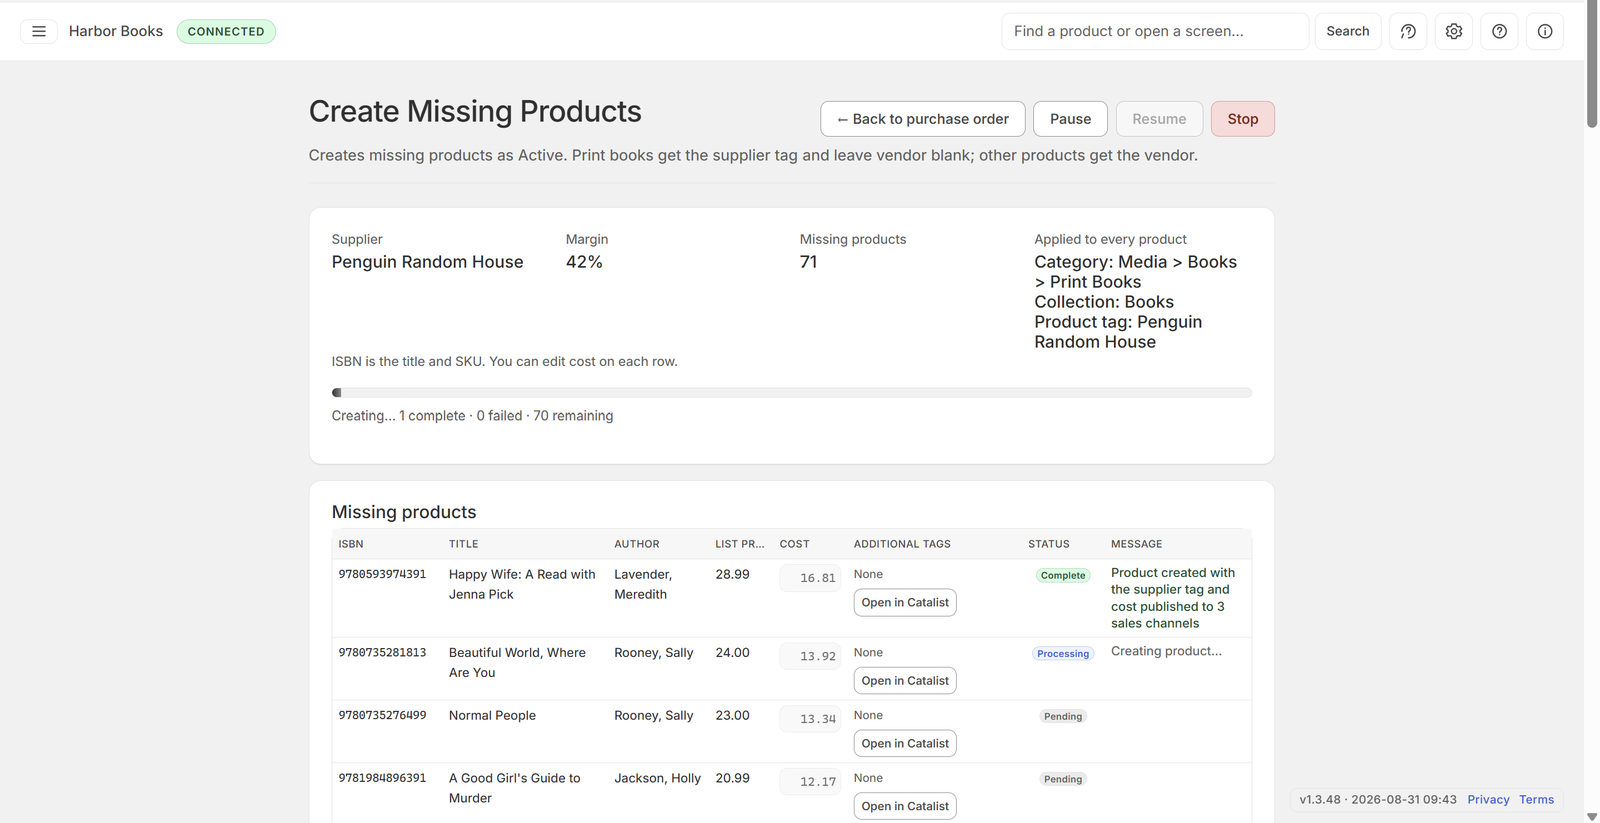Click the Complete status badge
Image resolution: width=1600 pixels, height=823 pixels.
coord(1063,575)
